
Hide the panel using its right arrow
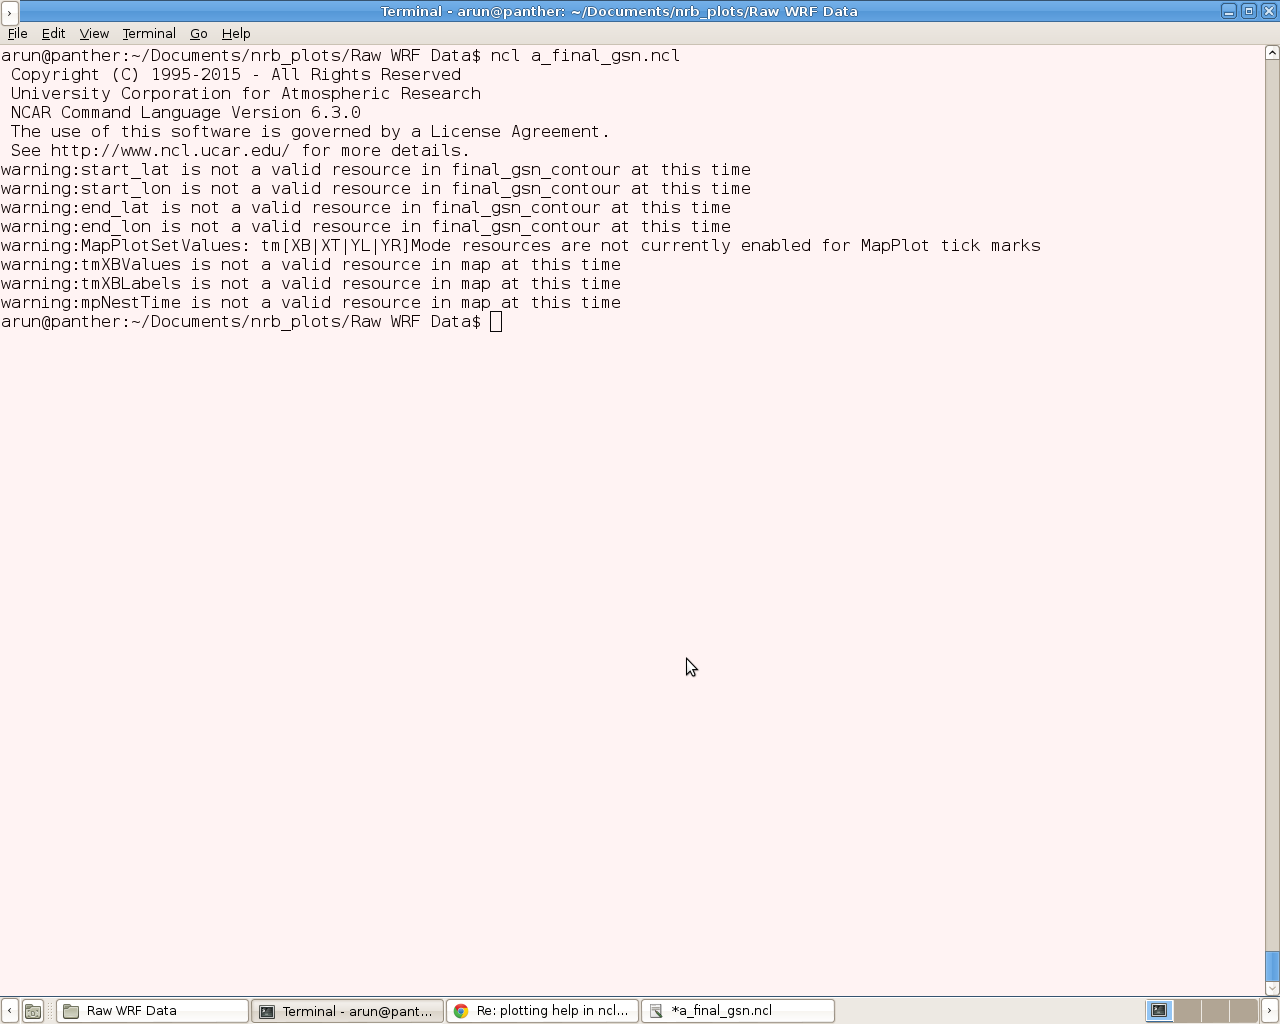point(1270,1011)
